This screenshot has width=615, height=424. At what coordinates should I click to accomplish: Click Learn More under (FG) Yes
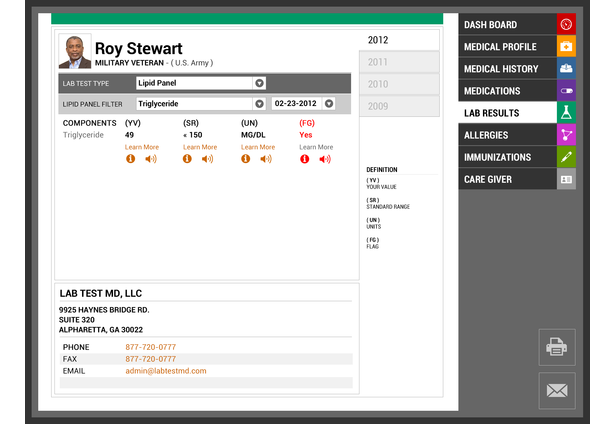coord(316,147)
